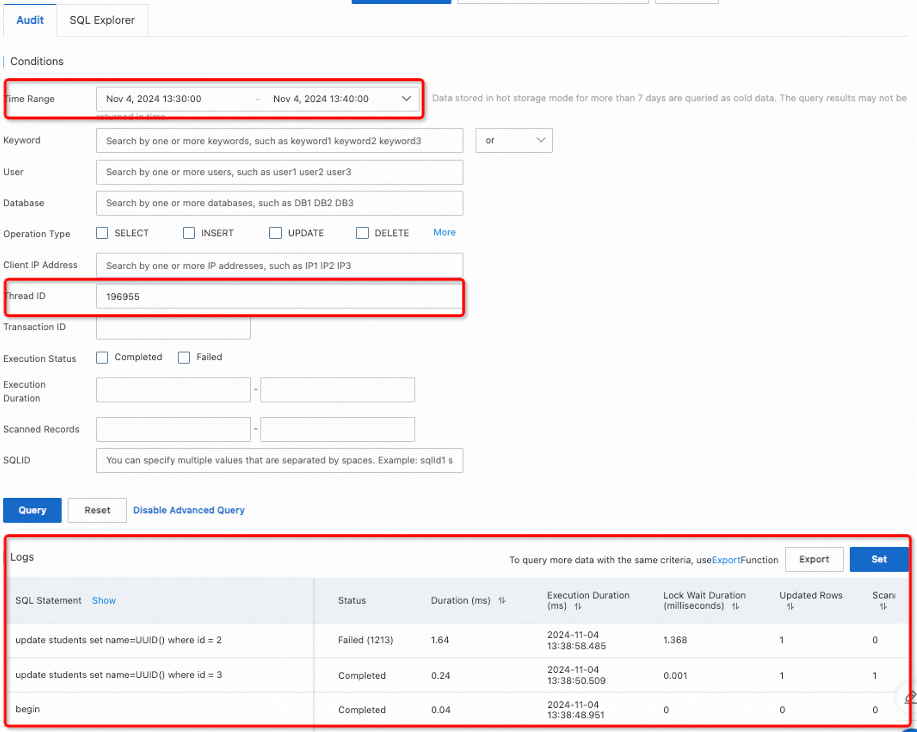Screen dimensions: 917x732
Task: Check the UPDATE operation type
Action: tap(275, 233)
